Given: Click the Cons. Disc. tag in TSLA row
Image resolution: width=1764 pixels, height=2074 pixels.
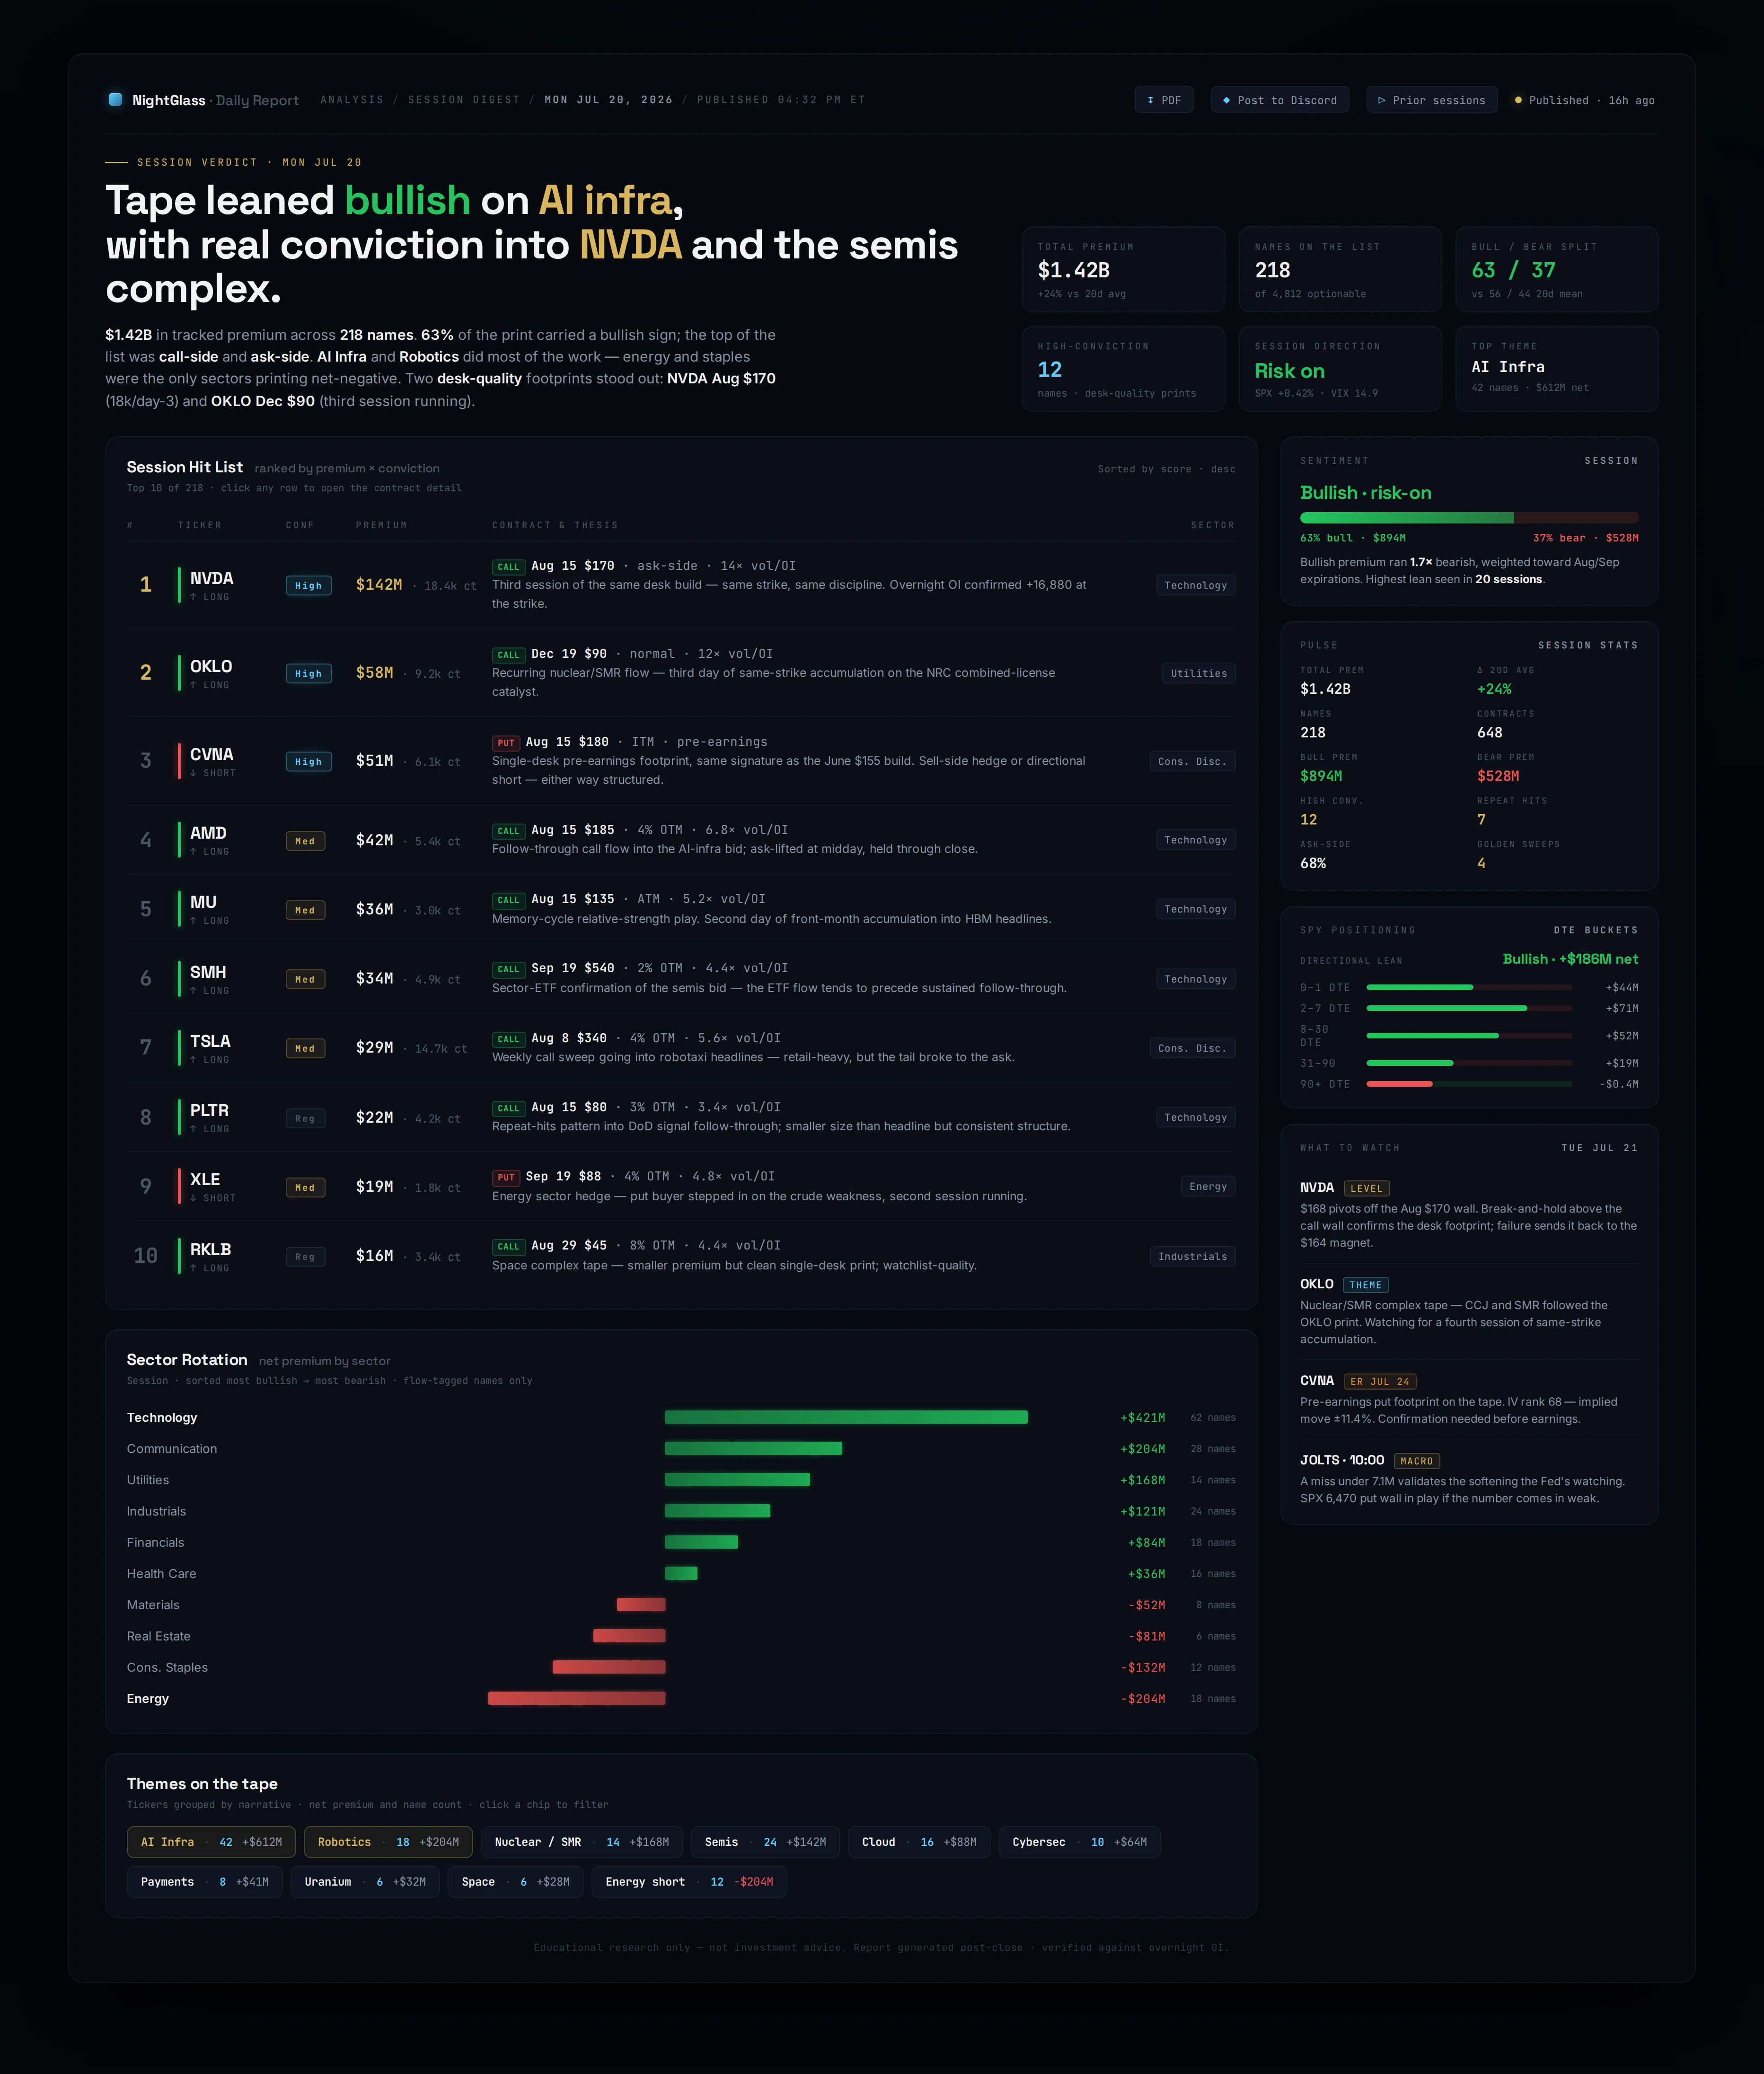Looking at the screenshot, I should coord(1192,1048).
